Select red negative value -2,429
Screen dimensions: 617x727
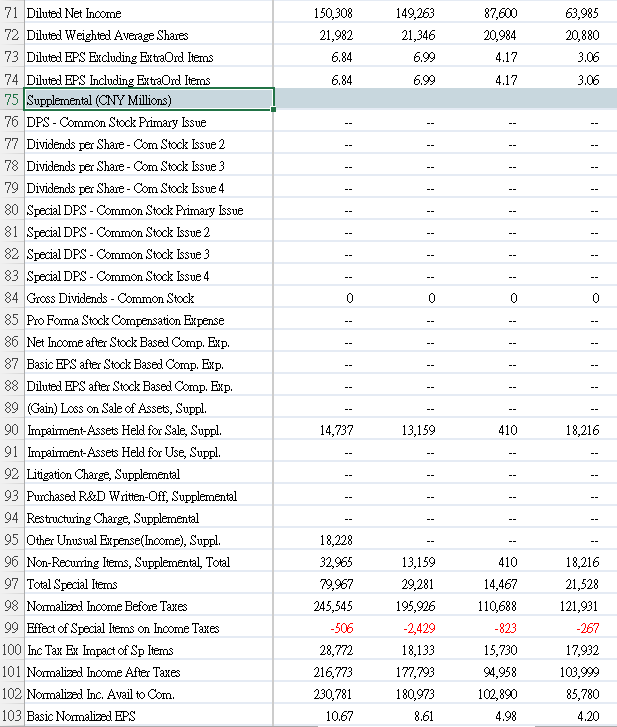pyautogui.click(x=419, y=629)
